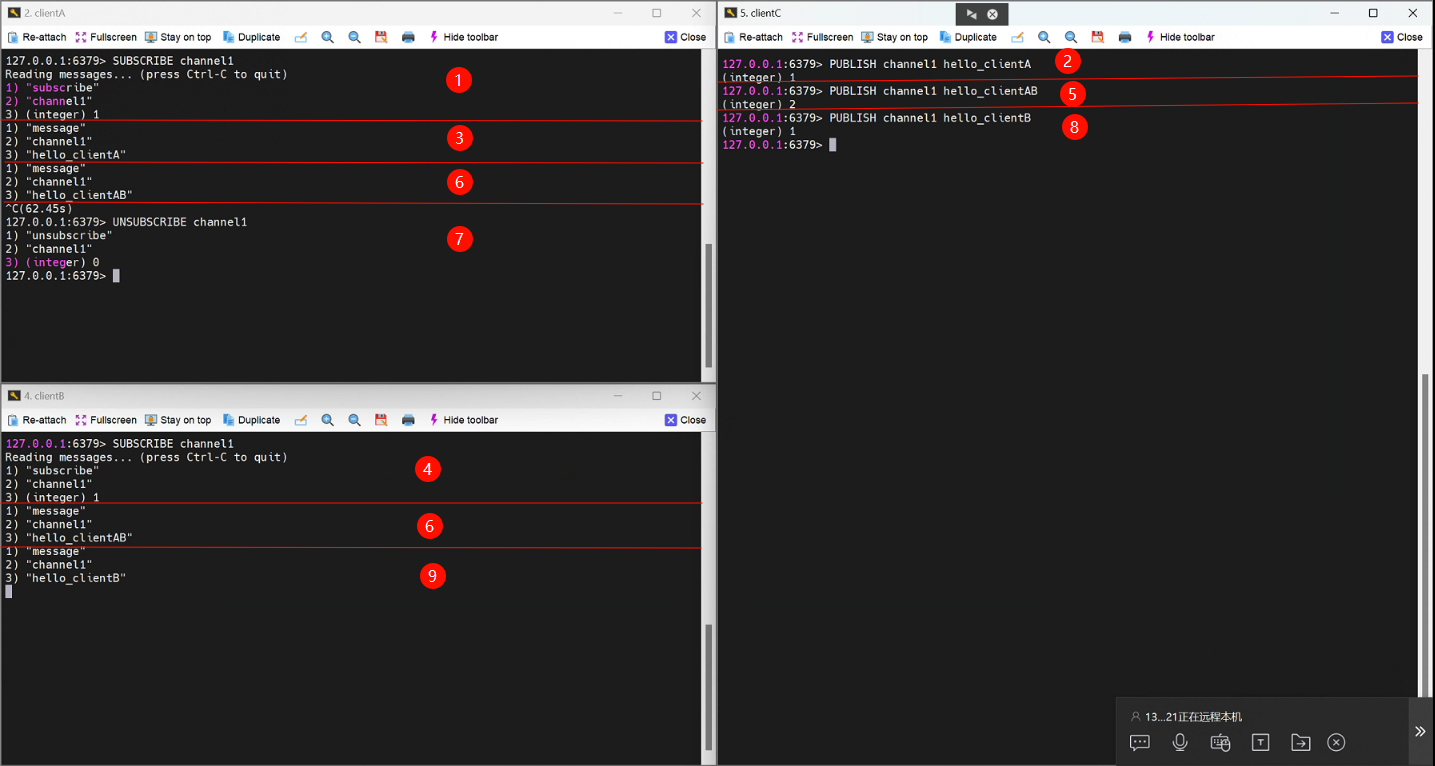This screenshot has width=1435, height=766.
Task: Print the clientA terminal contents
Action: pos(408,37)
